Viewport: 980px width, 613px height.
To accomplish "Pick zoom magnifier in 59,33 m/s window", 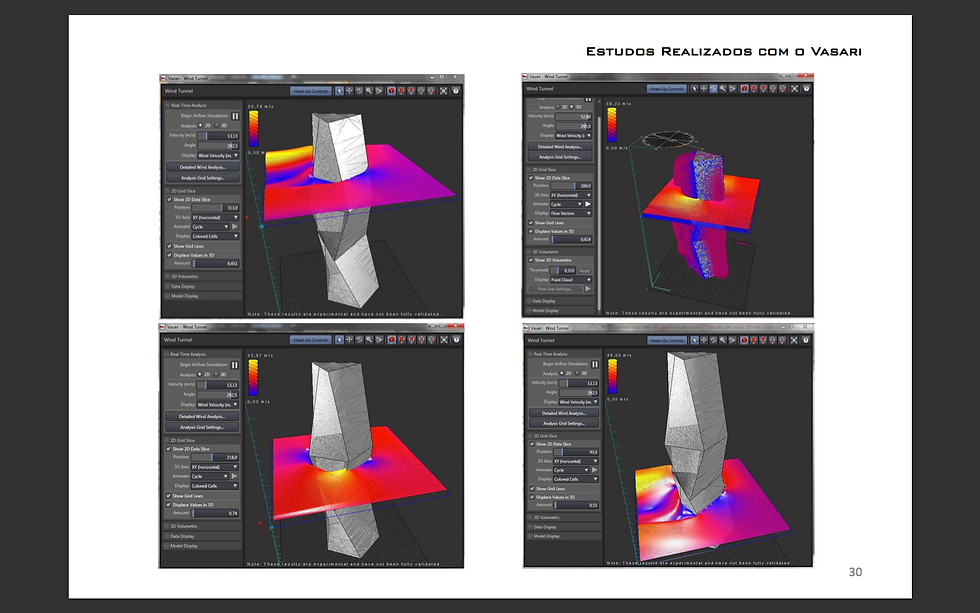I will point(723,89).
